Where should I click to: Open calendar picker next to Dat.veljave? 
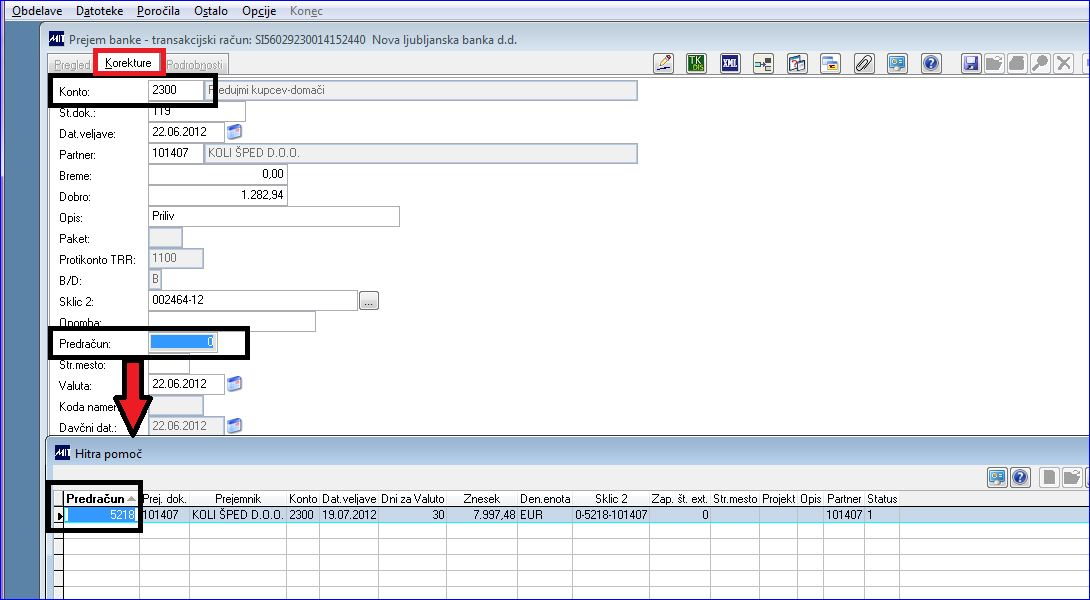pyautogui.click(x=234, y=131)
